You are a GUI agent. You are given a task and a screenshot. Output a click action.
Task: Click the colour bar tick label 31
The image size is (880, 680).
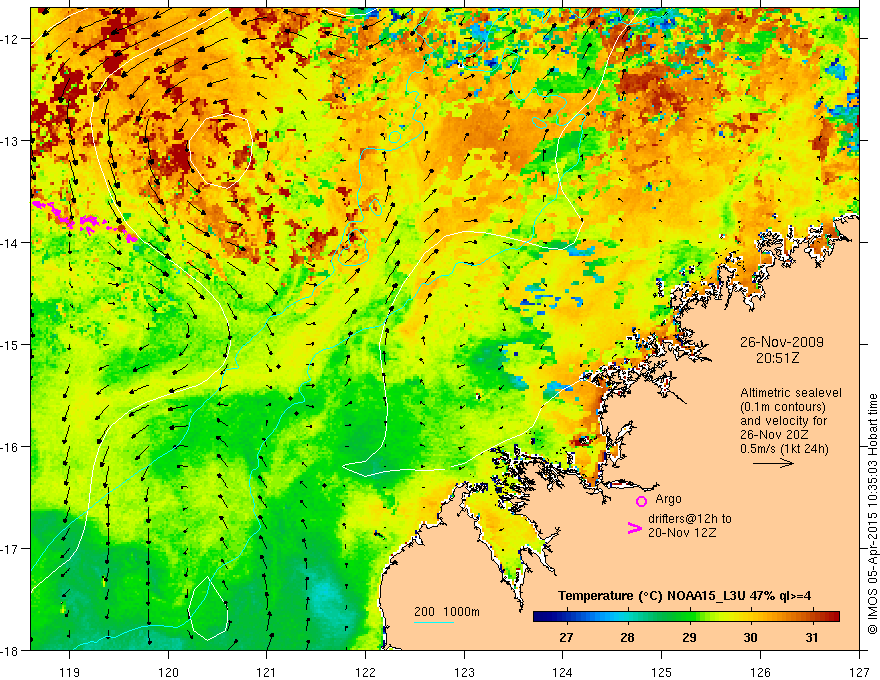[812, 637]
